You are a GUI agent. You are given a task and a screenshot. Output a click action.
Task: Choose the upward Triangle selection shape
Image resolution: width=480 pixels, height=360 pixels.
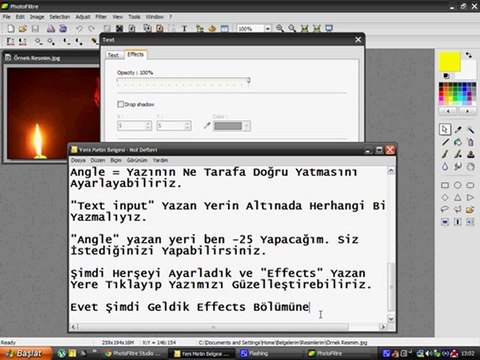click(x=458, y=198)
